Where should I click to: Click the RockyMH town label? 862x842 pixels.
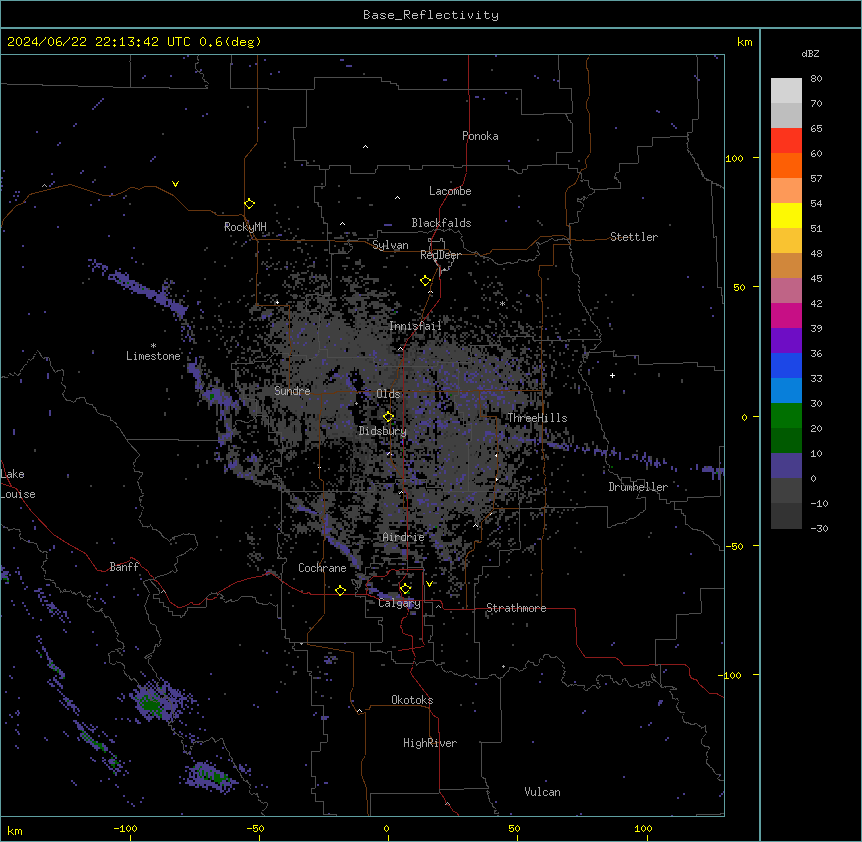click(245, 226)
